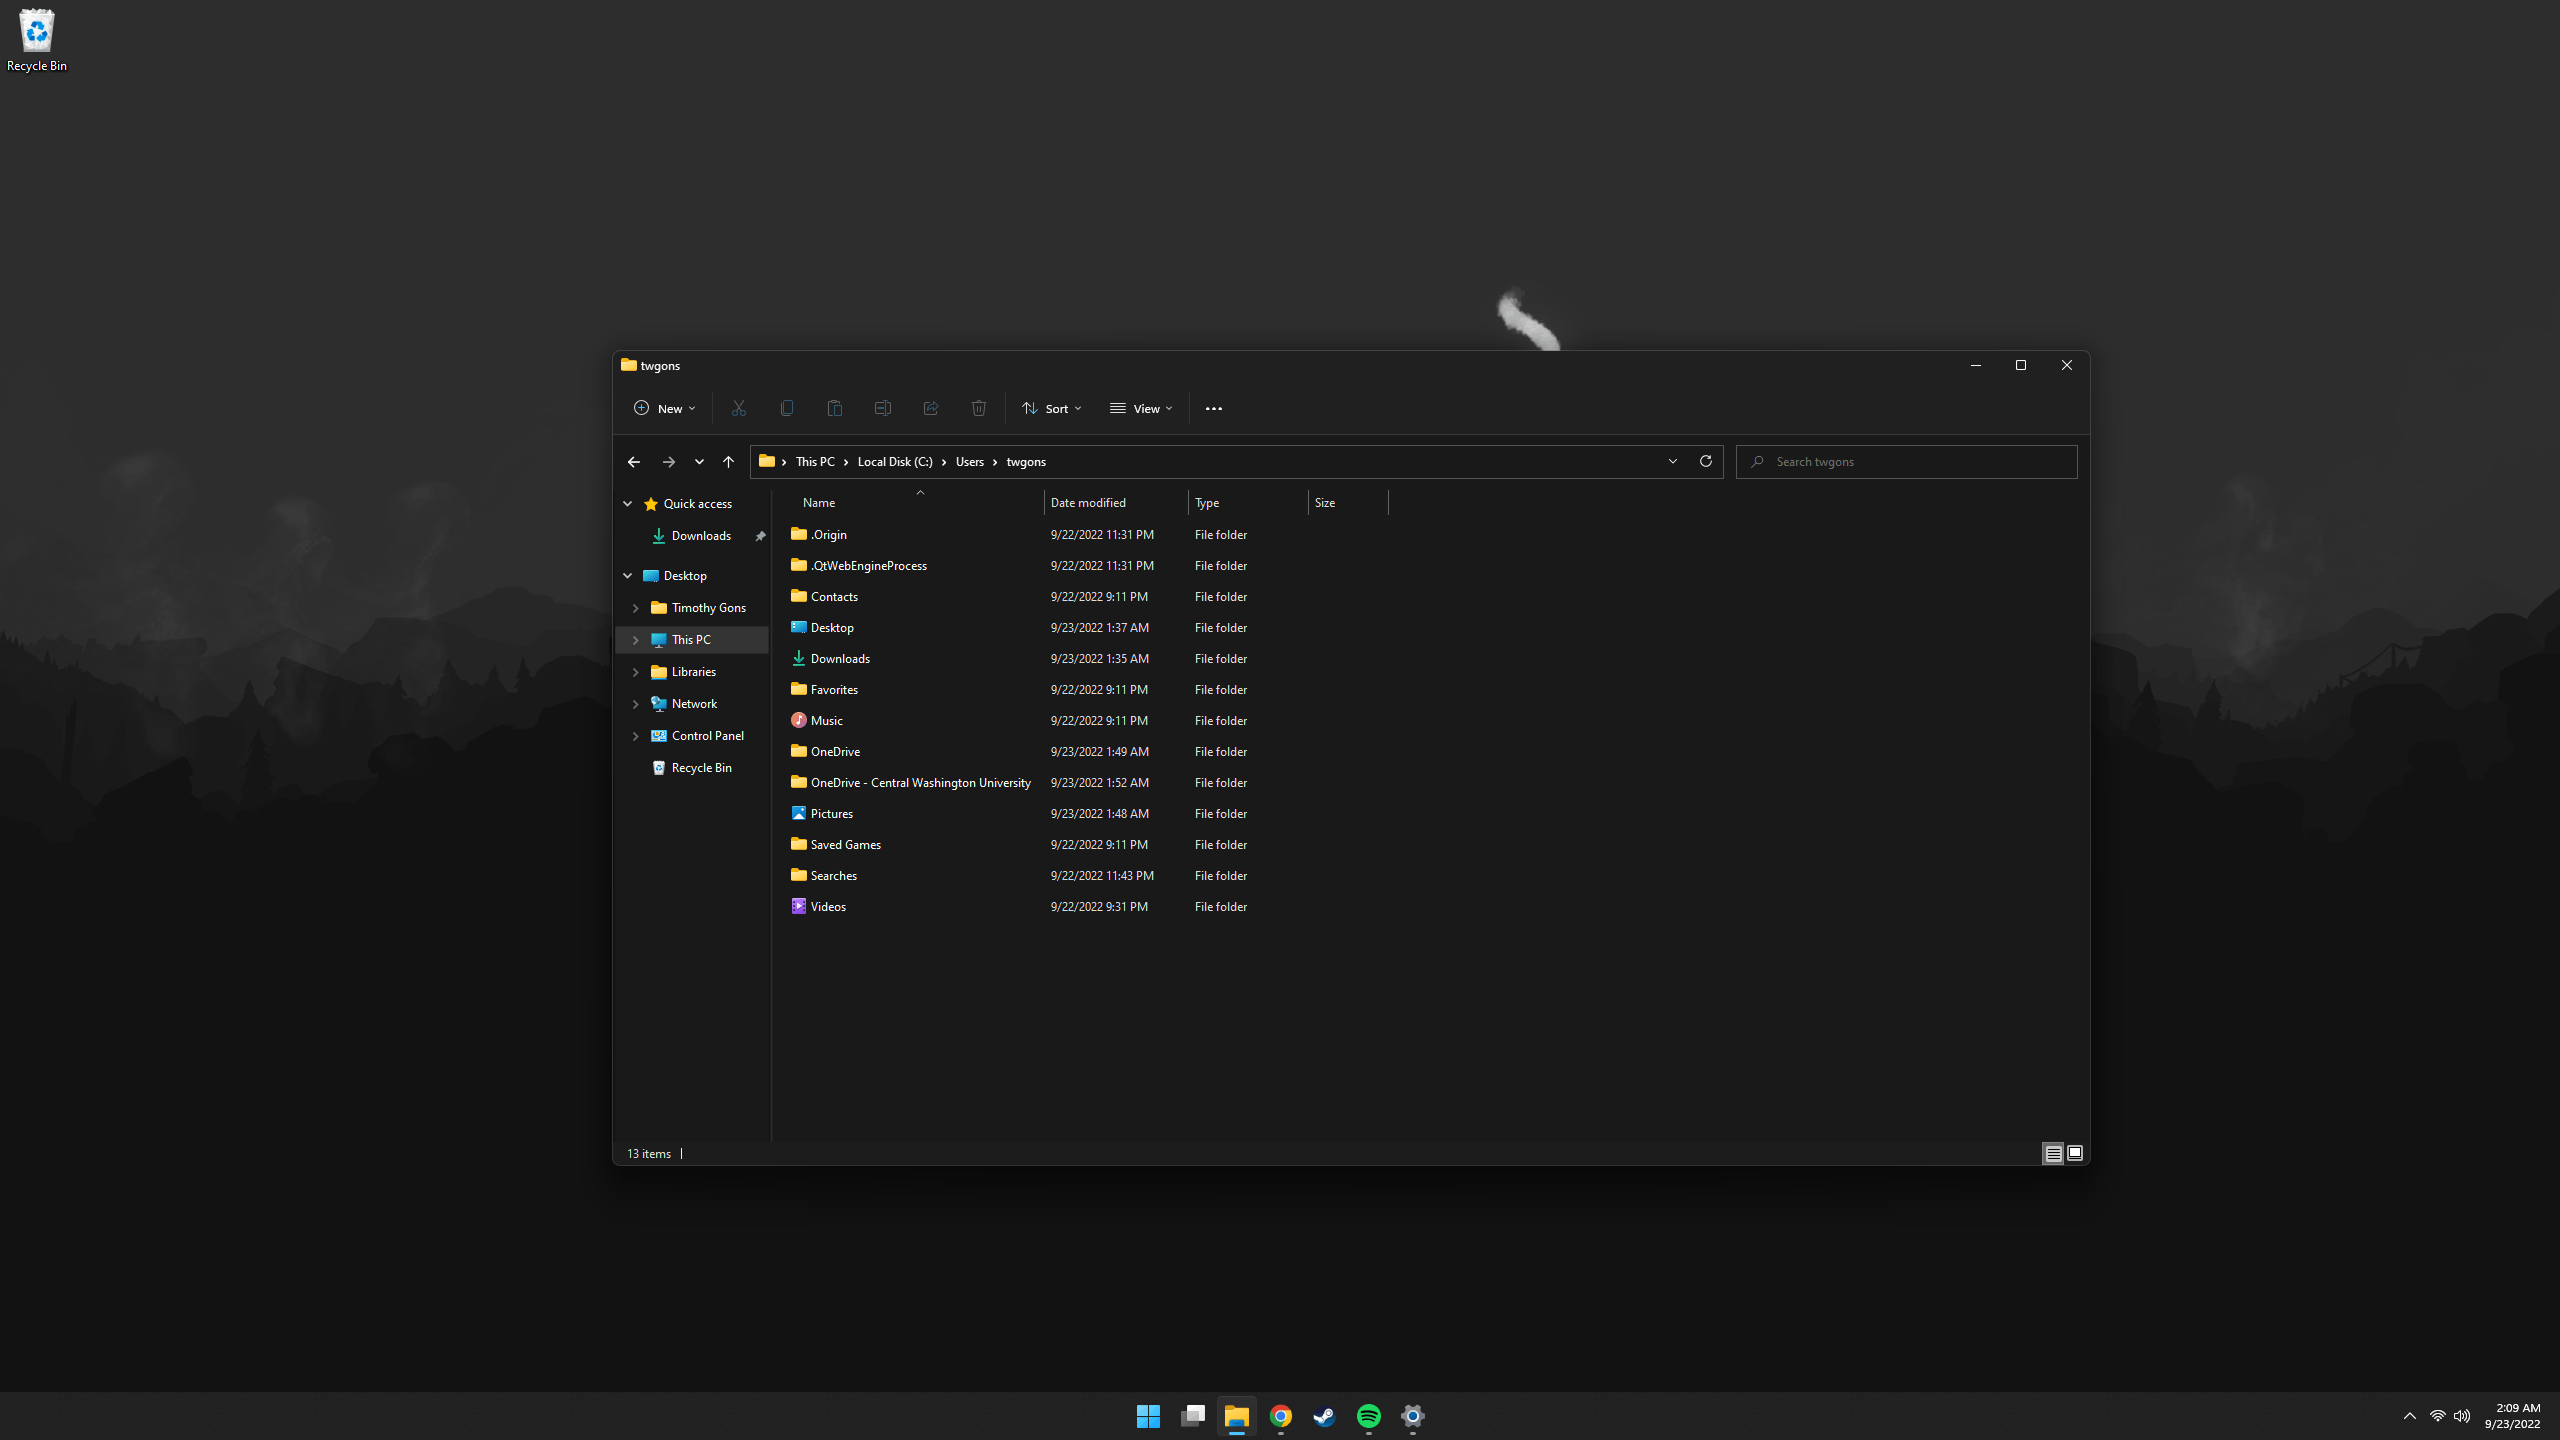The height and width of the screenshot is (1440, 2560).
Task: Open the Recycle Bin desktop icon
Action: 37,40
